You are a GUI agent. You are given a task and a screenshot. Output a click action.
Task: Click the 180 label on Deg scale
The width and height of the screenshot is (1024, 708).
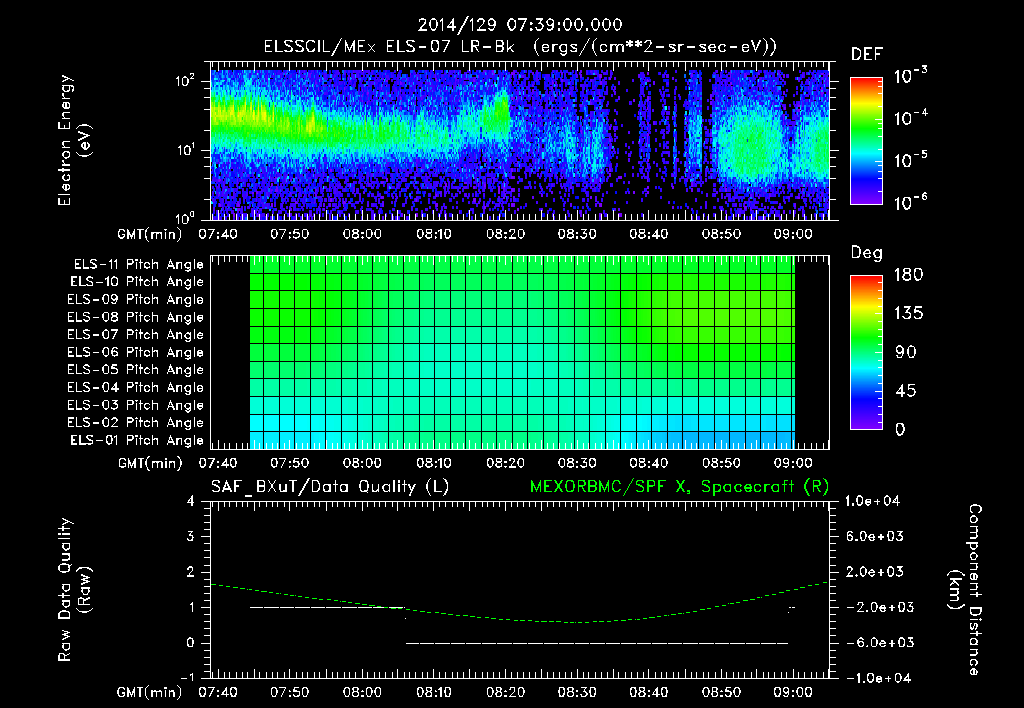click(x=908, y=275)
